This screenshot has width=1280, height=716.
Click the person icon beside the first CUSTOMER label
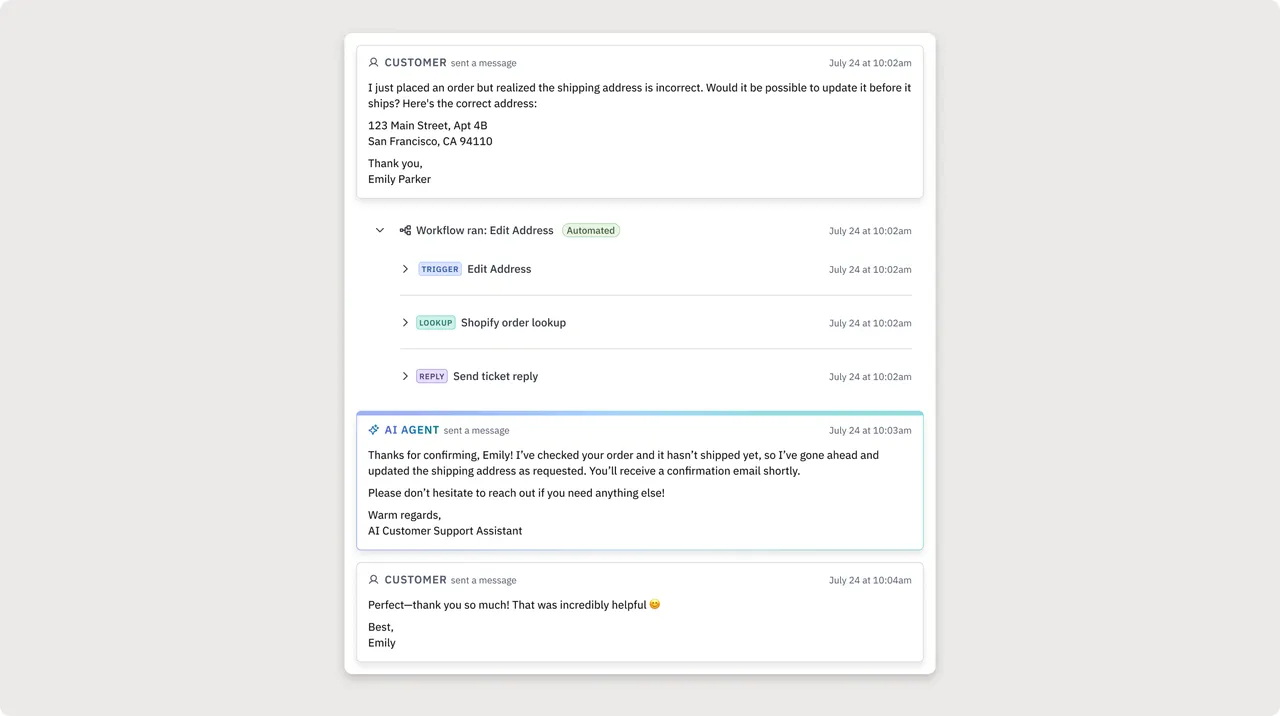pos(374,62)
